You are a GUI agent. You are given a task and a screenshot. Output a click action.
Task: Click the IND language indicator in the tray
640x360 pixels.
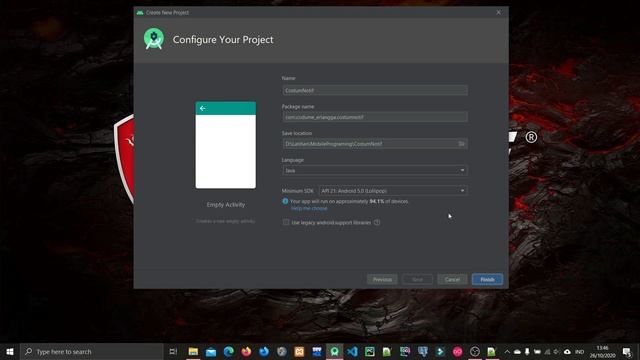point(579,351)
